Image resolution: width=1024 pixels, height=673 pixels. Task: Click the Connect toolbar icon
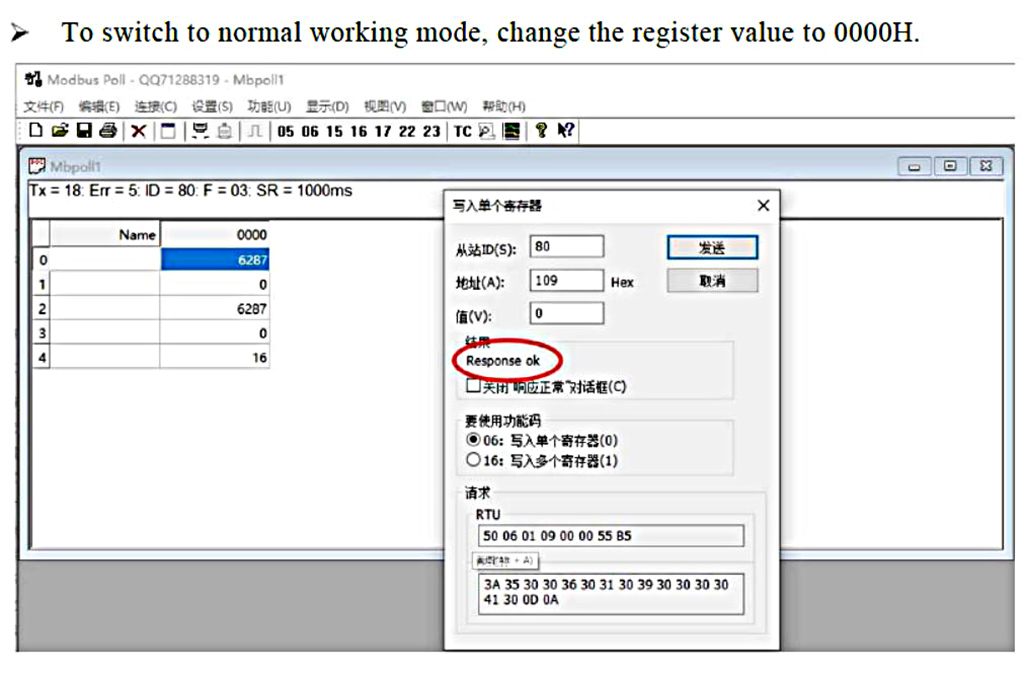[200, 131]
